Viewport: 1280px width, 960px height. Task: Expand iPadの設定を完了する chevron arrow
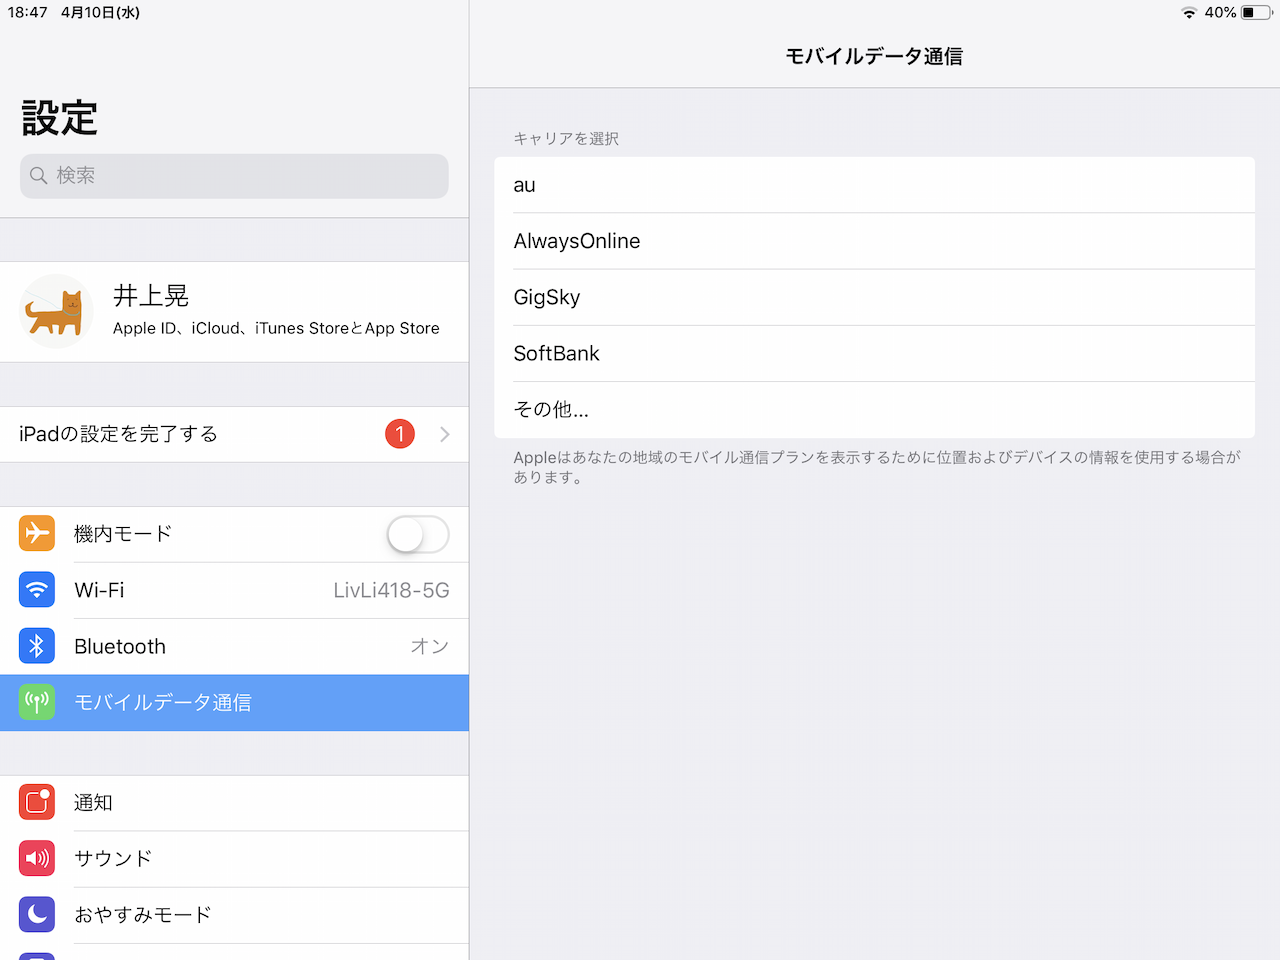445,434
